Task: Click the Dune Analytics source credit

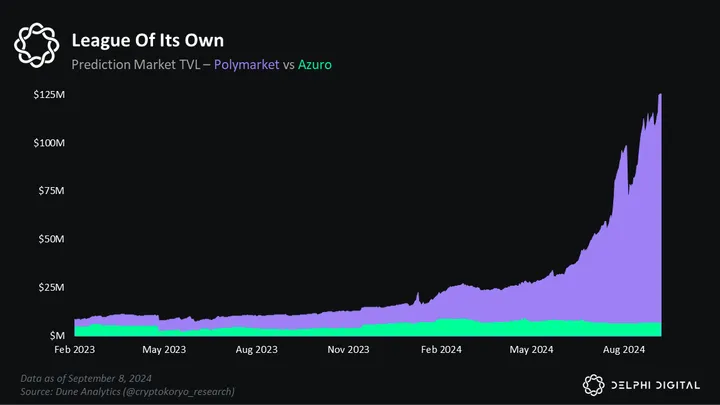Action: click(x=127, y=391)
